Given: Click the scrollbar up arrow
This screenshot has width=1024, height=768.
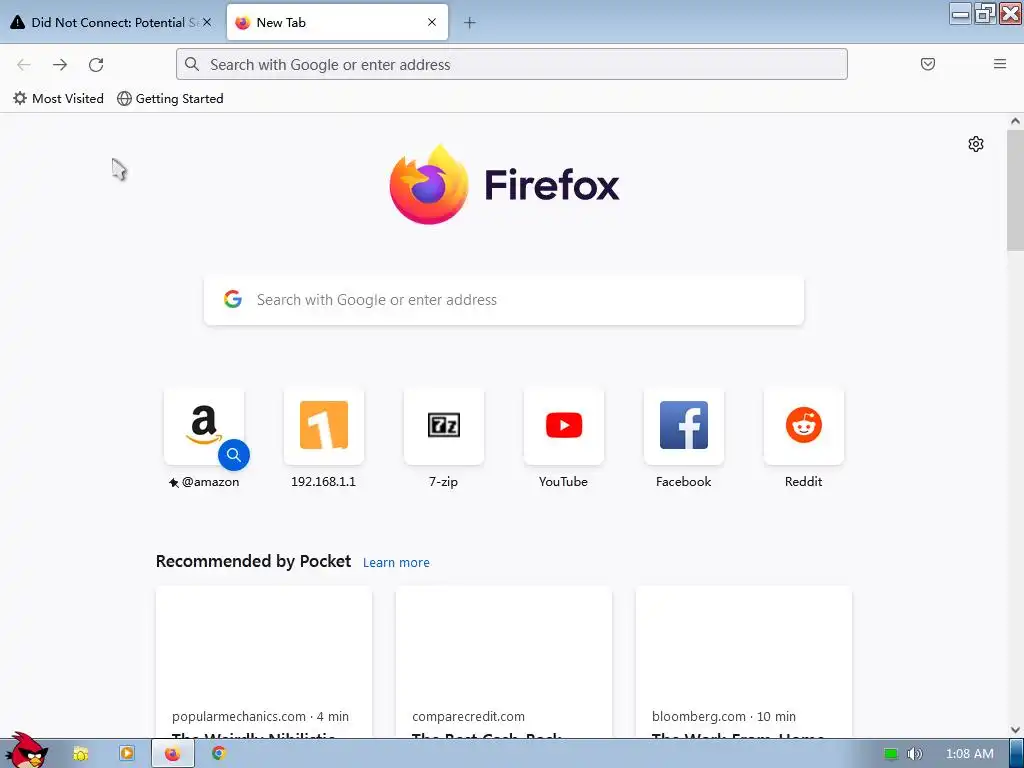Looking at the screenshot, I should pyautogui.click(x=1015, y=121).
